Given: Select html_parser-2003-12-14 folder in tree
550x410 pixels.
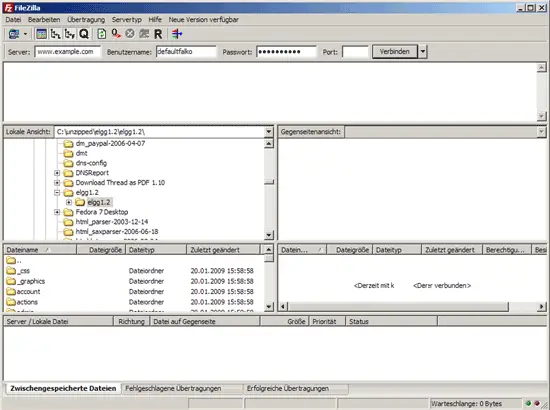Looking at the screenshot, I should tap(112, 222).
